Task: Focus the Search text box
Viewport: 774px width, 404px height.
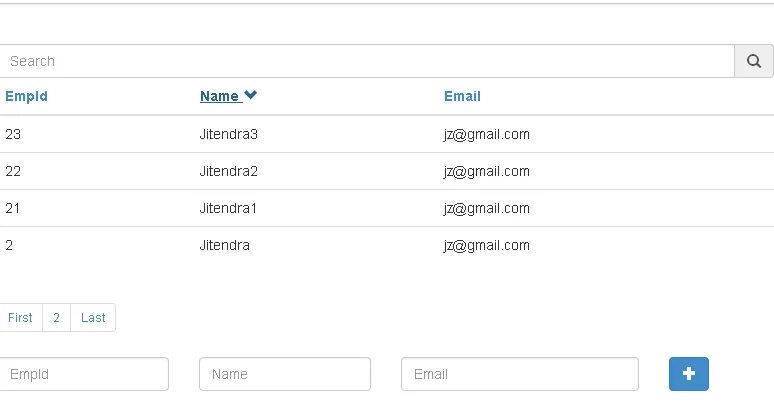Action: coord(367,61)
